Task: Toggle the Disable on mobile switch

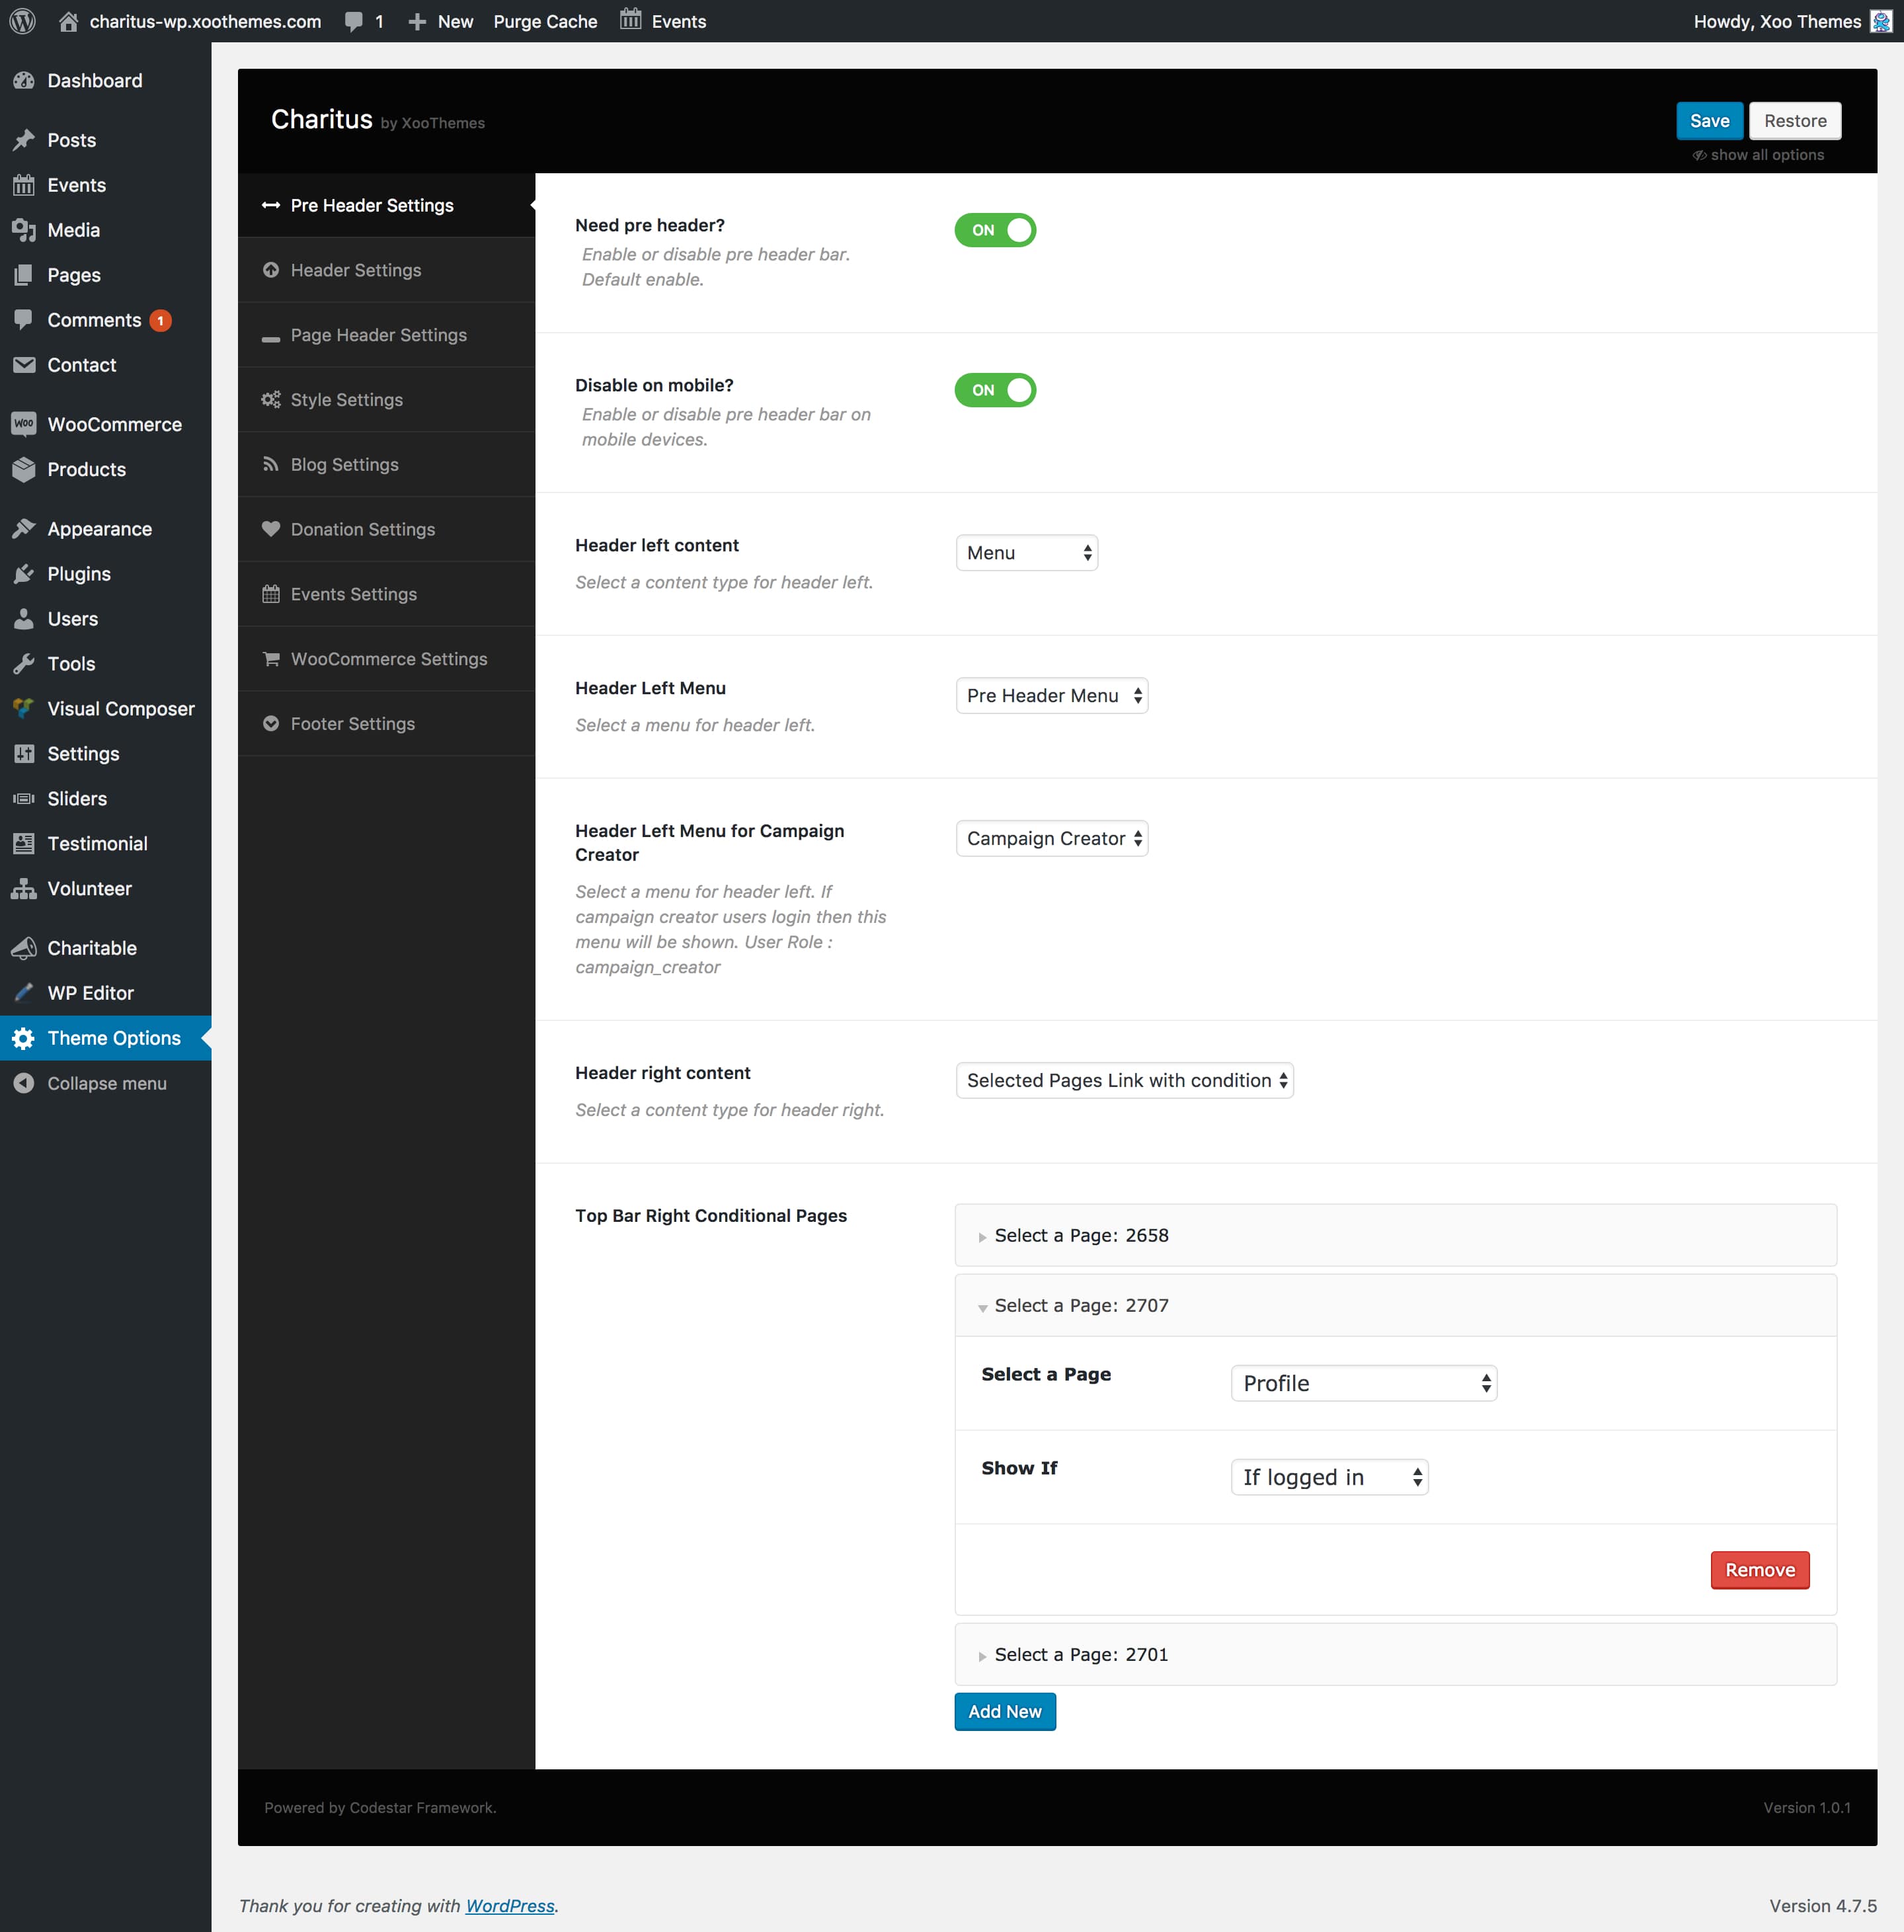Action: 995,390
